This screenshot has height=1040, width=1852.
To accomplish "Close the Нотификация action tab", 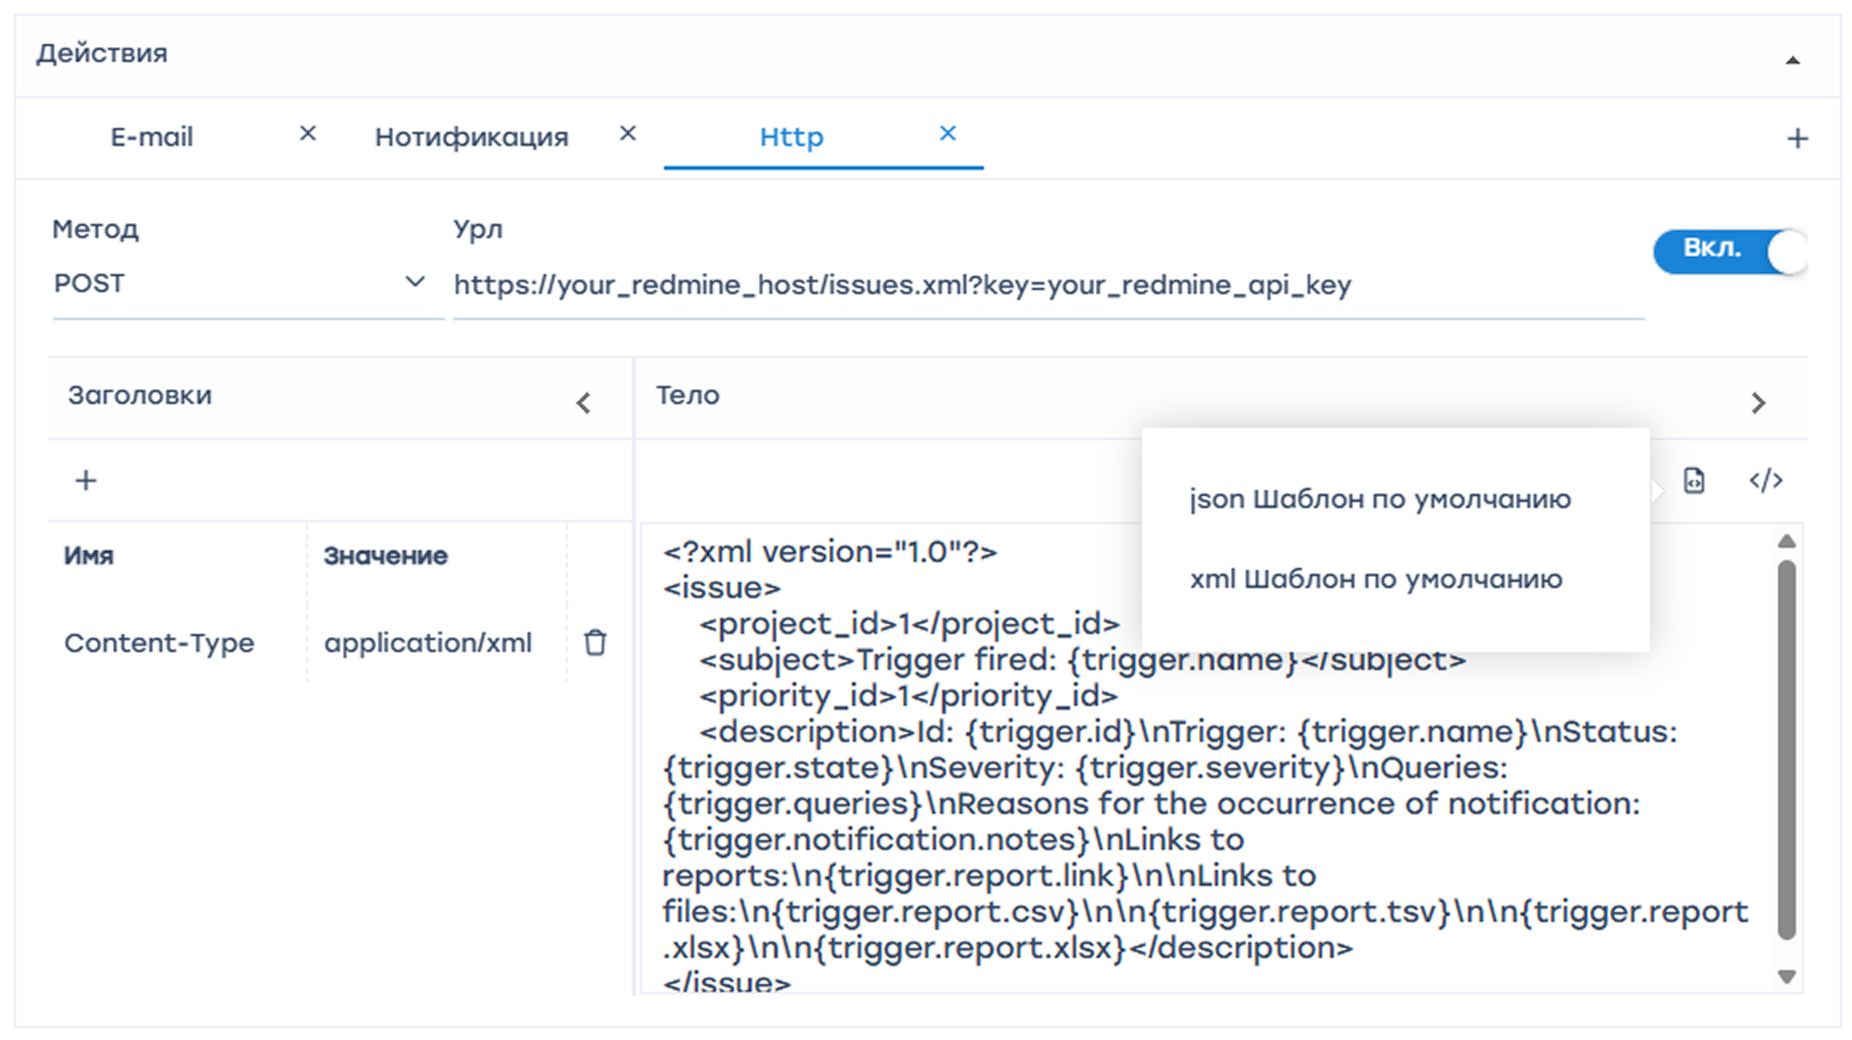I will coord(628,134).
